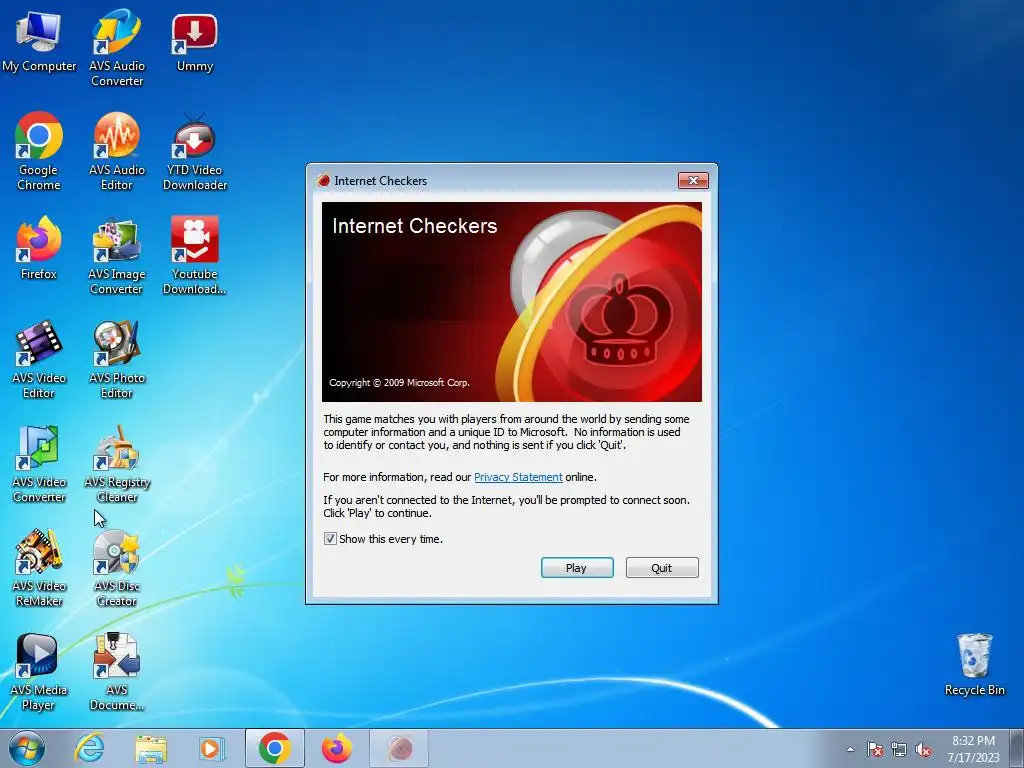
Task: Open the Recycle Bin
Action: (x=974, y=665)
